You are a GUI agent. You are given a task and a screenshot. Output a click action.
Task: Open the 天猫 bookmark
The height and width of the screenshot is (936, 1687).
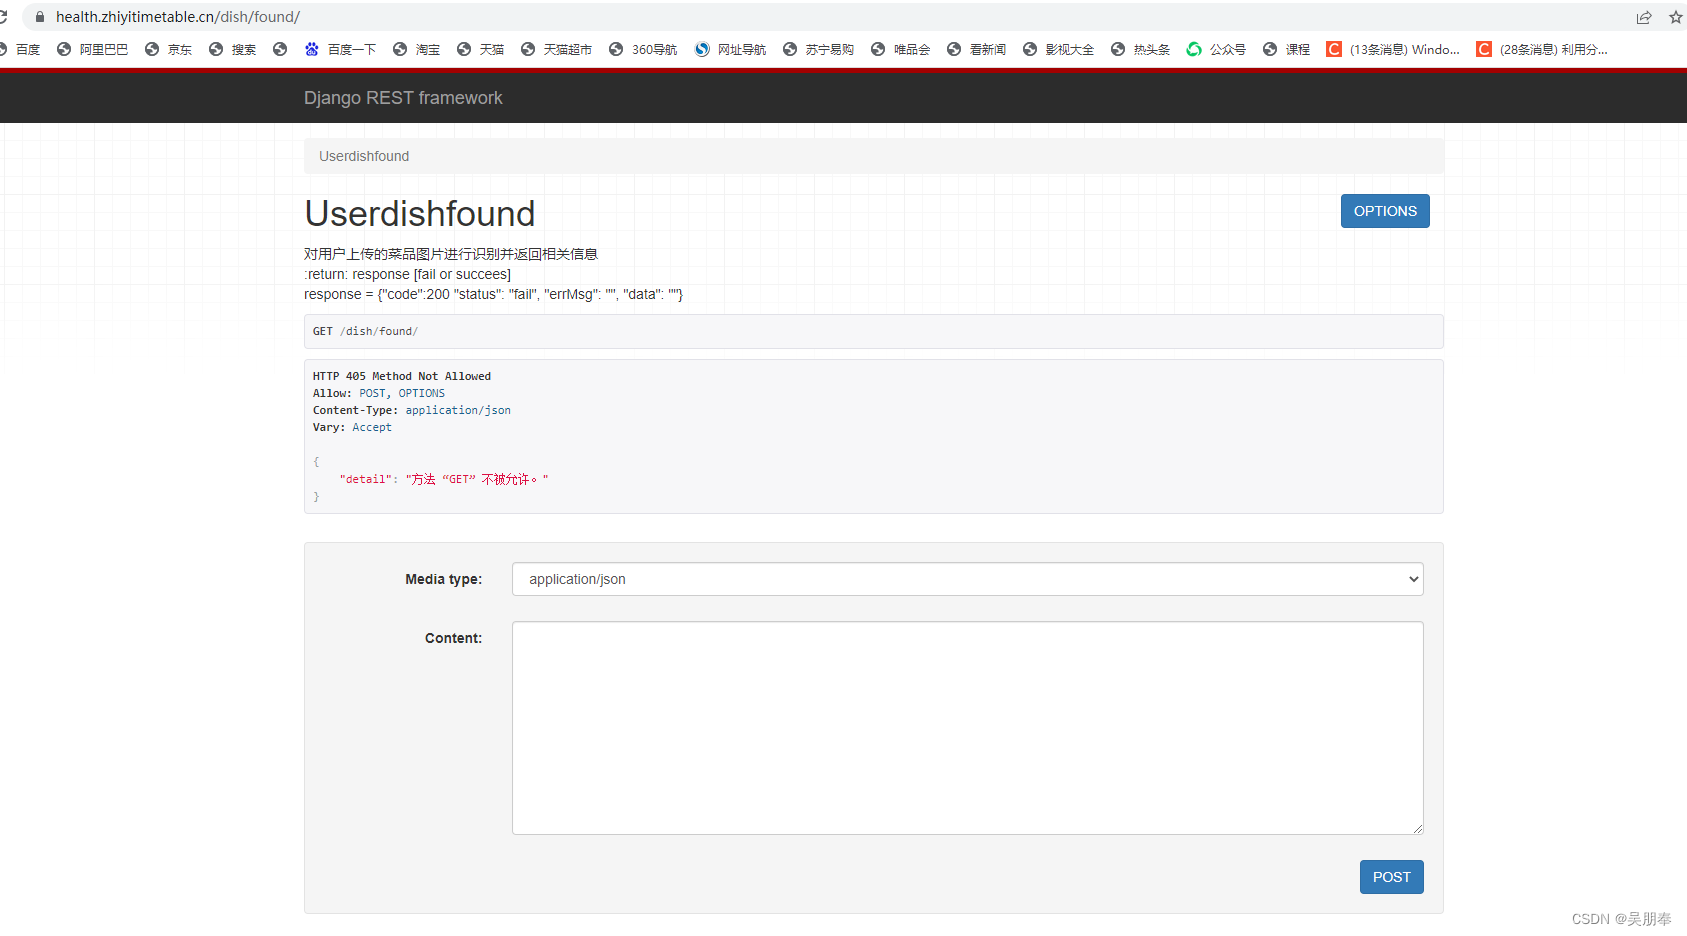[x=480, y=49]
